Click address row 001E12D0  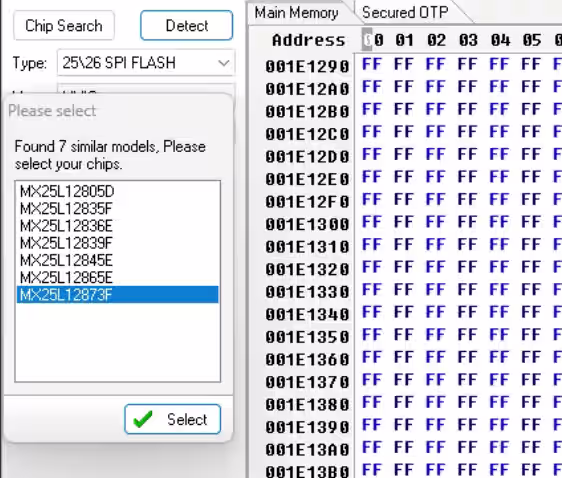308,157
